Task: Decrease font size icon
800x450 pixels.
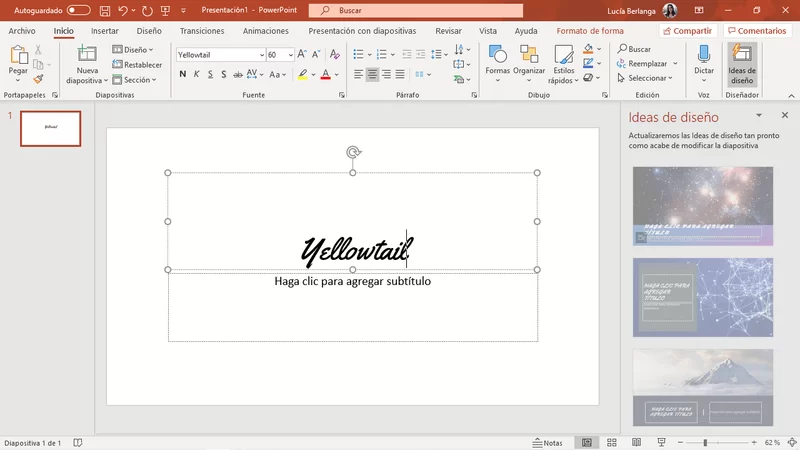Action: click(x=316, y=54)
